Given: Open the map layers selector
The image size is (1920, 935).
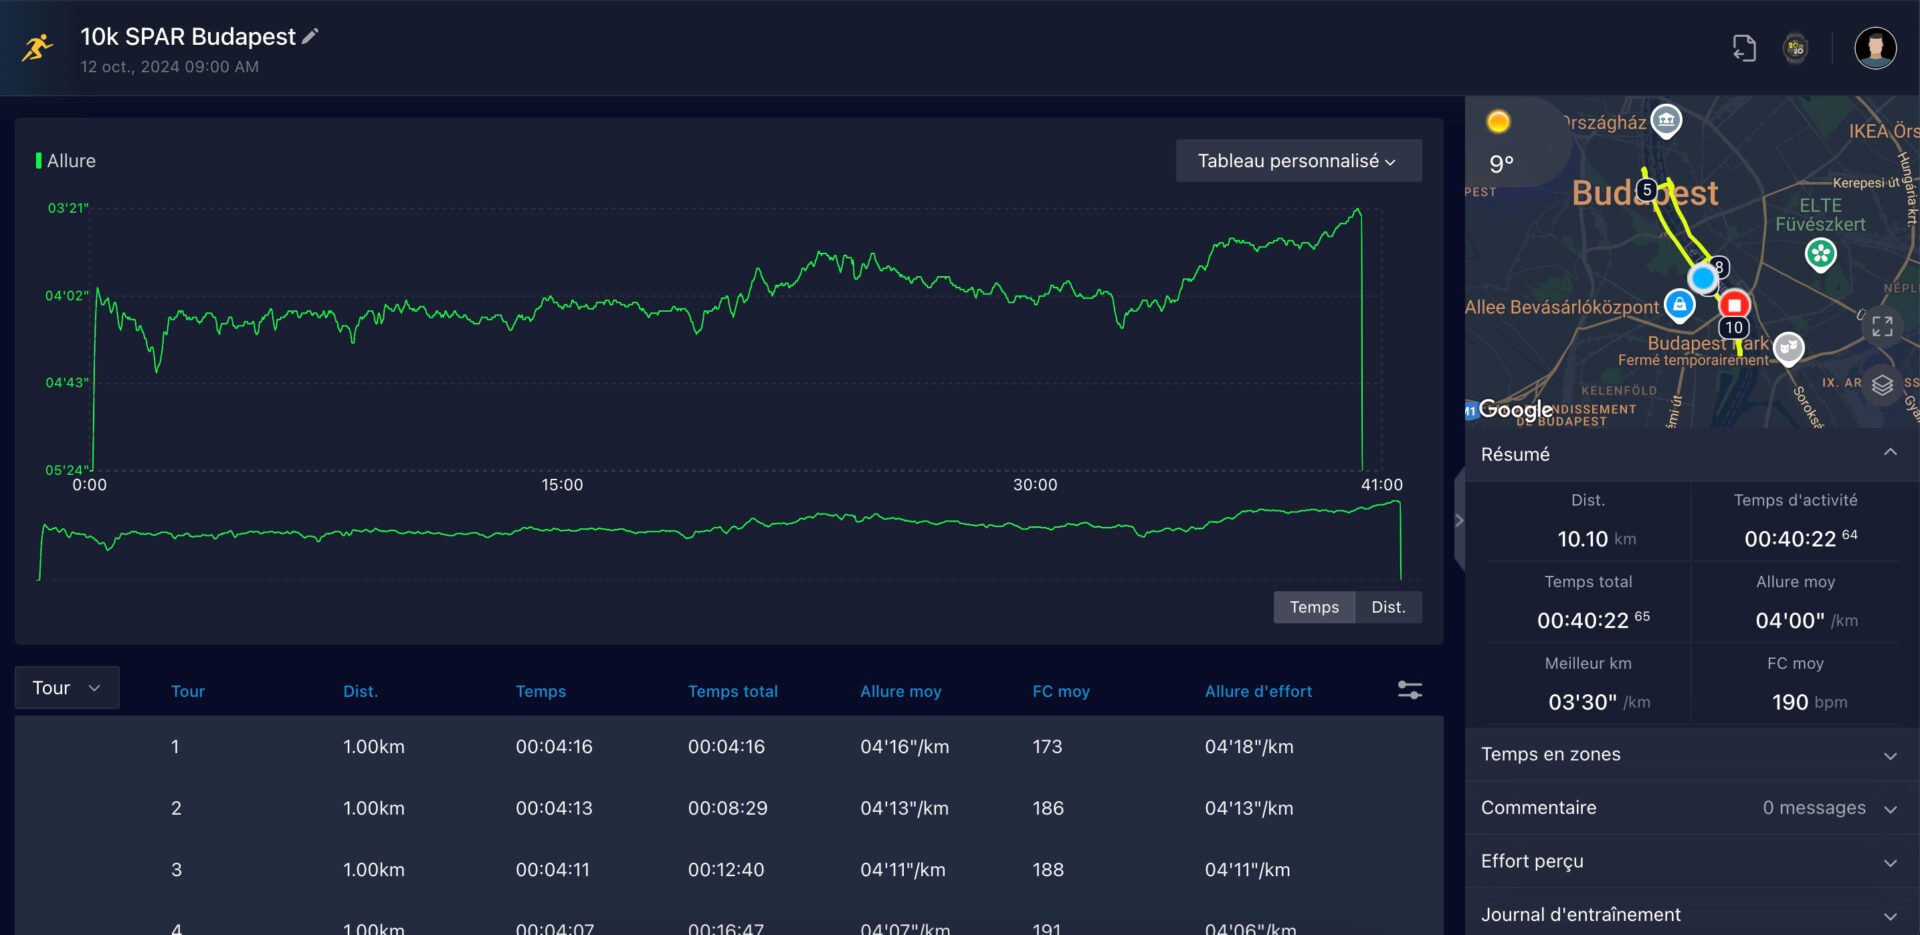Looking at the screenshot, I should click(1882, 385).
